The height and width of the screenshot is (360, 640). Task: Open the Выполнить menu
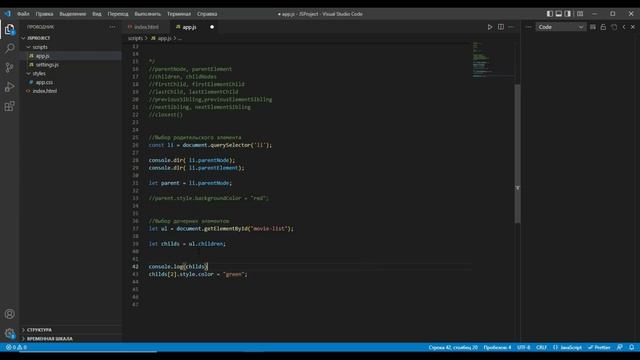(148, 14)
